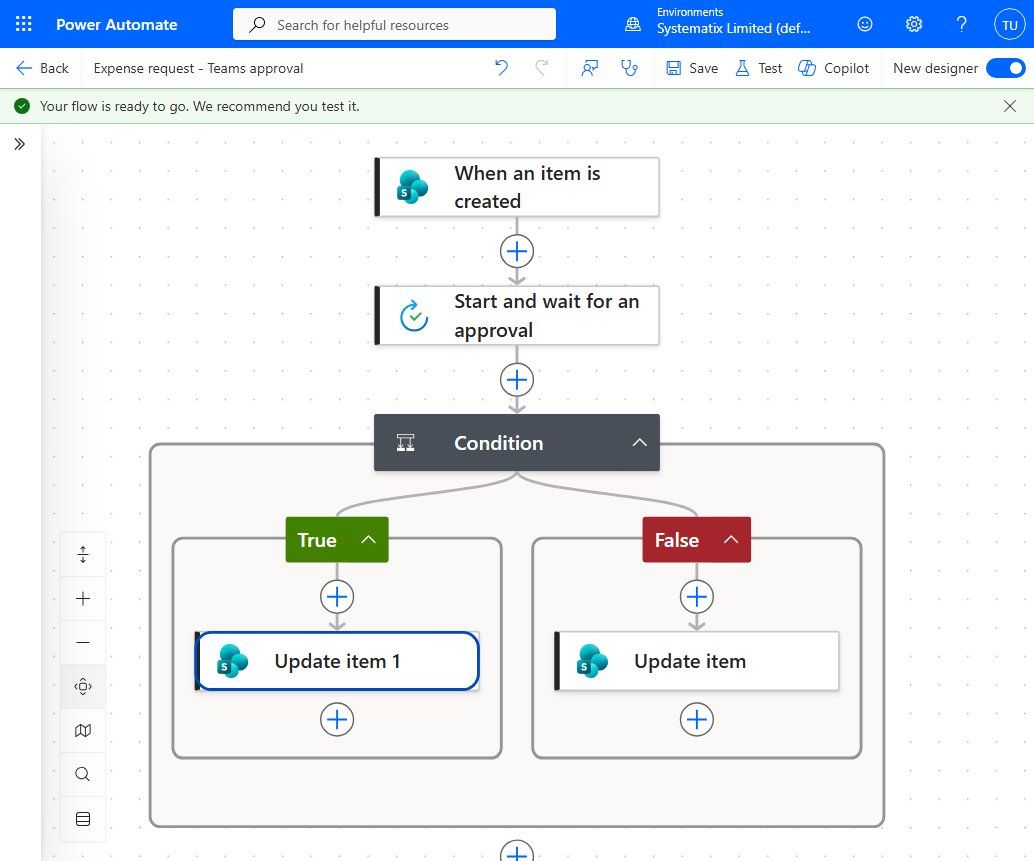Open the feedback smiley icon
The width and height of the screenshot is (1034, 861).
[x=865, y=24]
